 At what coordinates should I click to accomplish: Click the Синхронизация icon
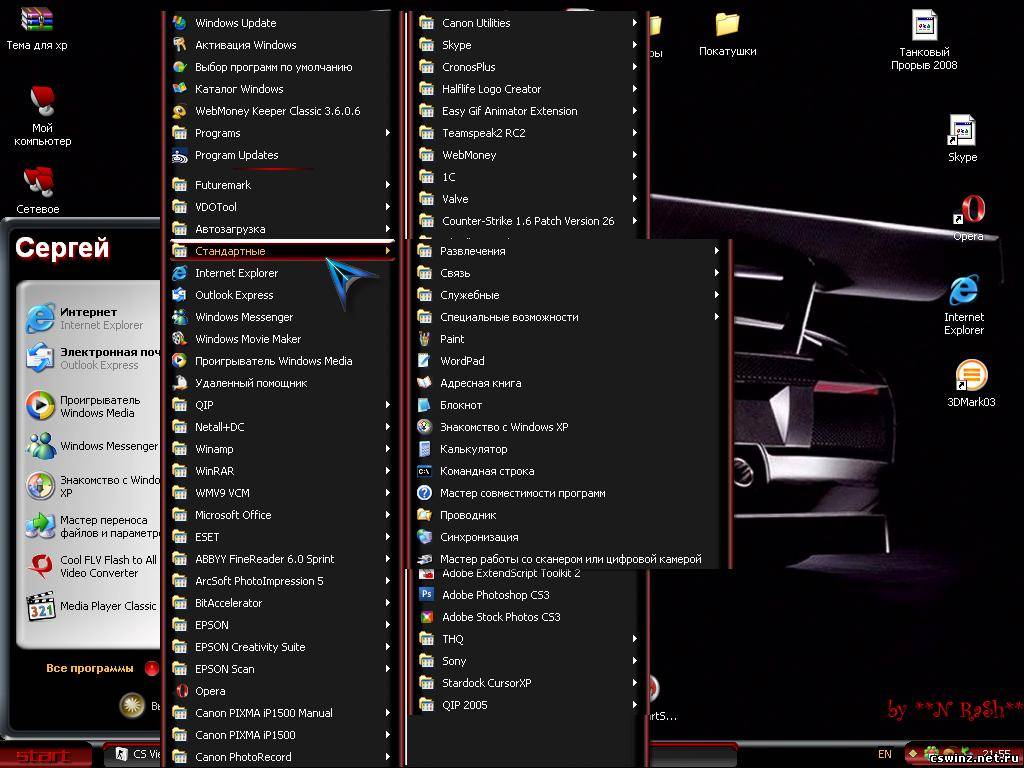click(424, 537)
